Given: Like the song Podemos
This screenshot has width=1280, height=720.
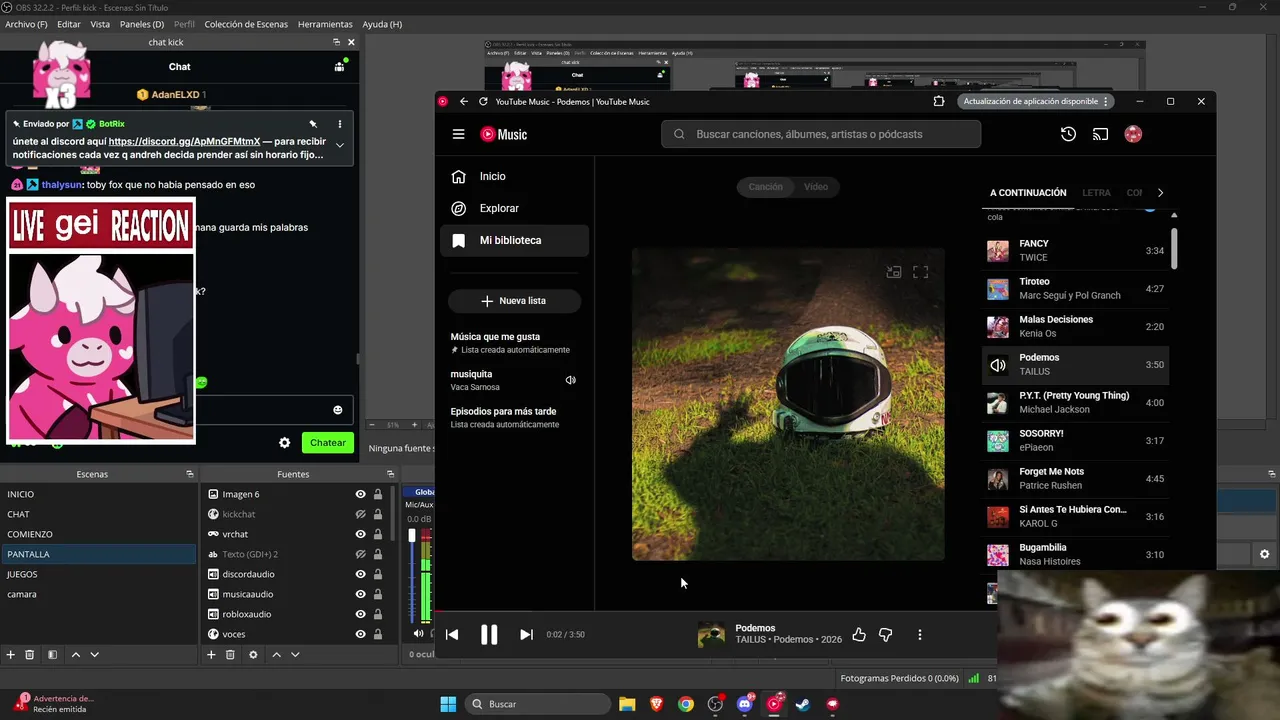Looking at the screenshot, I should pyautogui.click(x=859, y=634).
